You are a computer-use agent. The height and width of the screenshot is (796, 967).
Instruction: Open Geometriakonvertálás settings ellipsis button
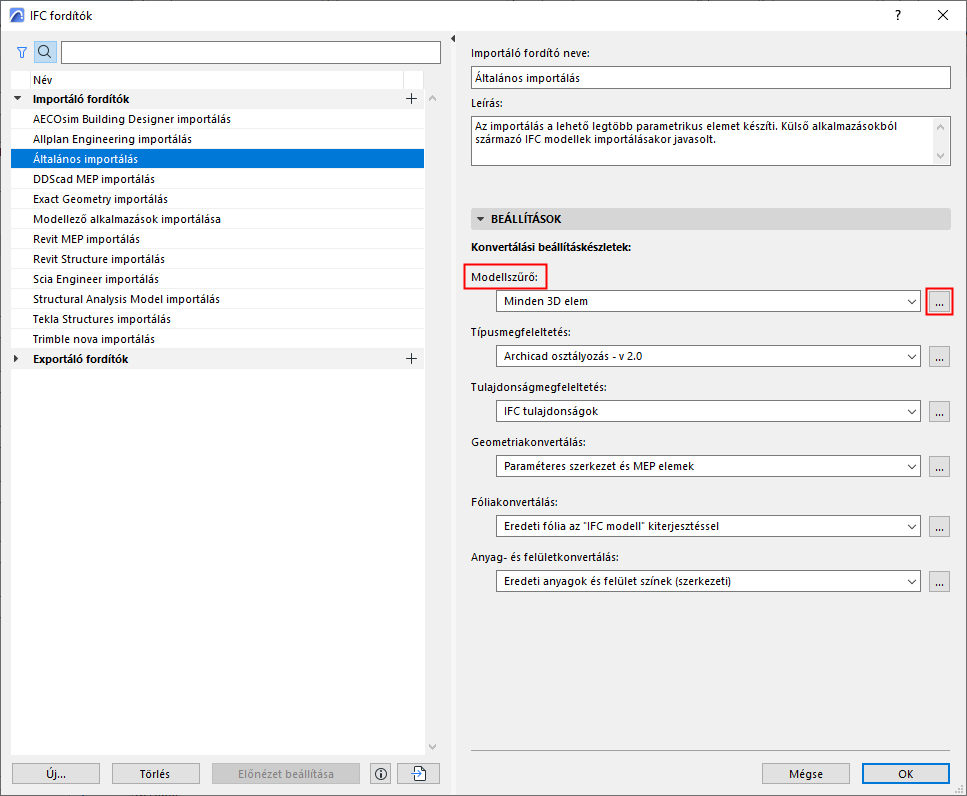939,466
